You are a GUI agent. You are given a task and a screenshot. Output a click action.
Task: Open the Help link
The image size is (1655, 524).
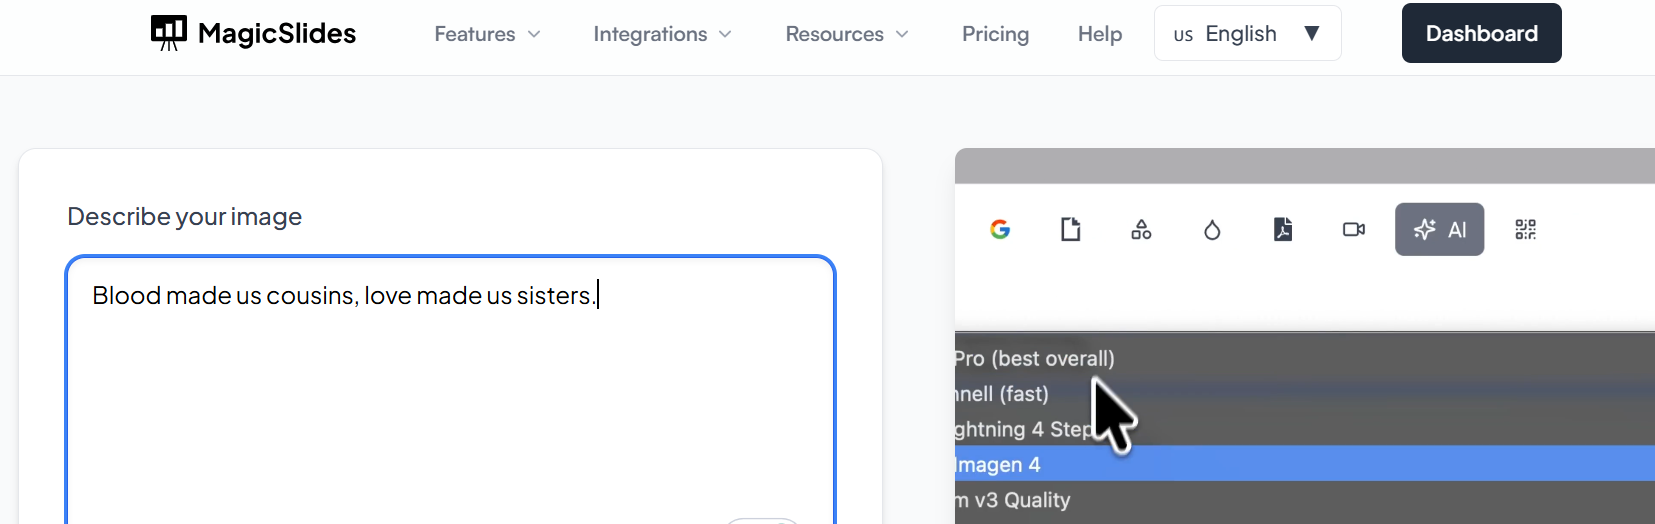pyautogui.click(x=1099, y=34)
